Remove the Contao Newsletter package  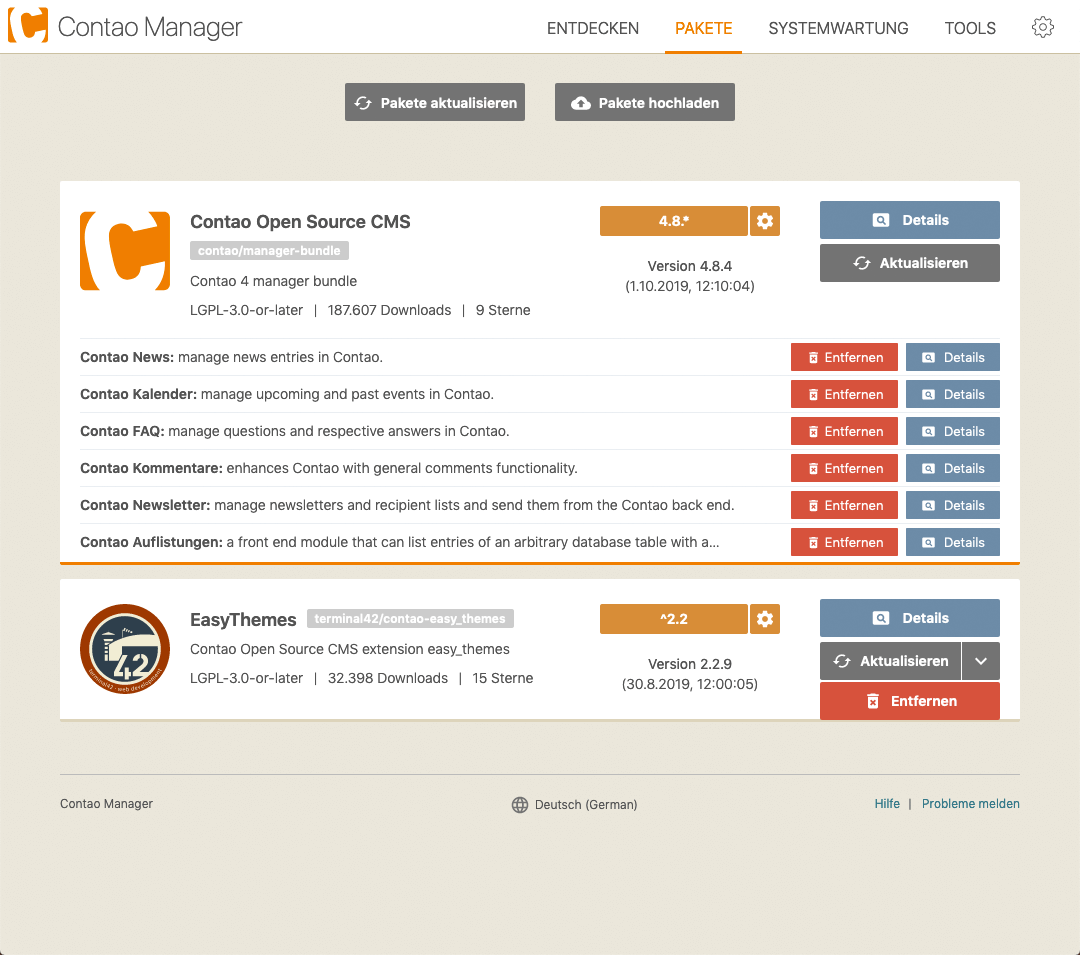pos(844,505)
